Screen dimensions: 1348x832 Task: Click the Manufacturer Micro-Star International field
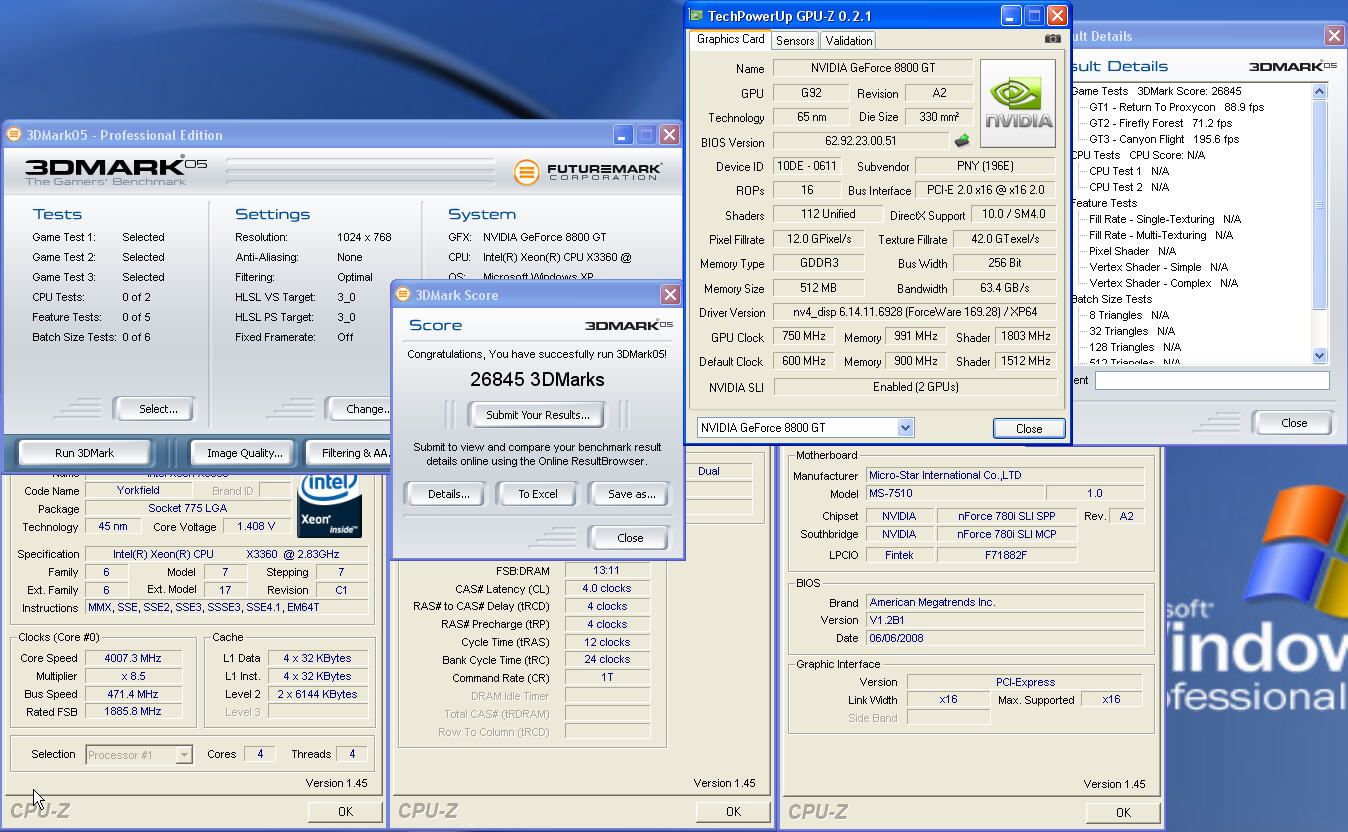click(x=1005, y=475)
